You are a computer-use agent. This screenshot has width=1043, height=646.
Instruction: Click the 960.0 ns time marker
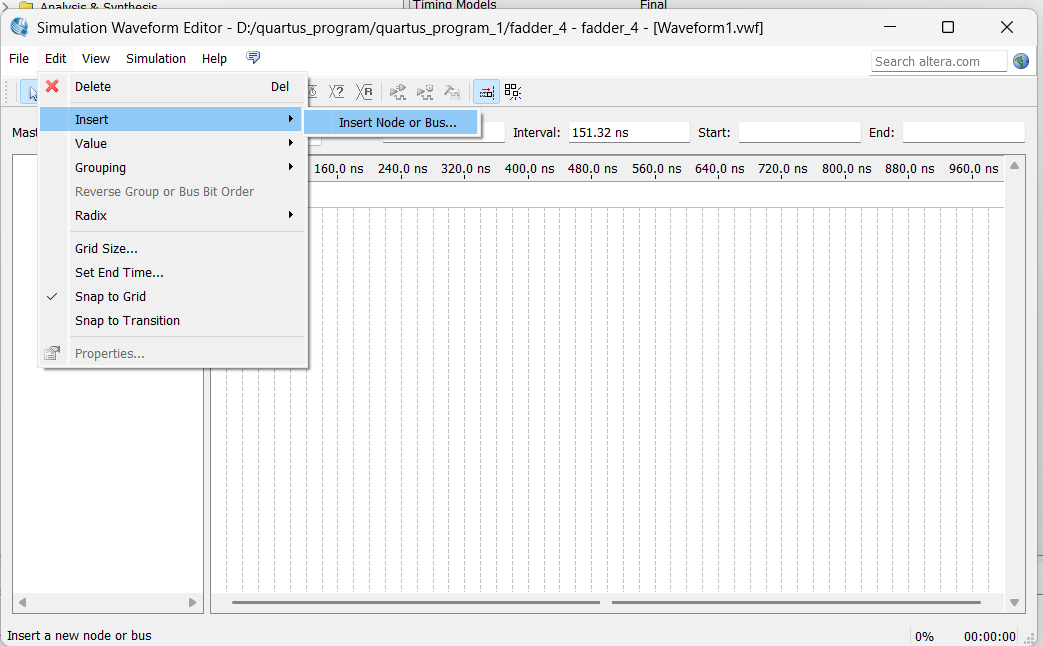click(x=973, y=169)
